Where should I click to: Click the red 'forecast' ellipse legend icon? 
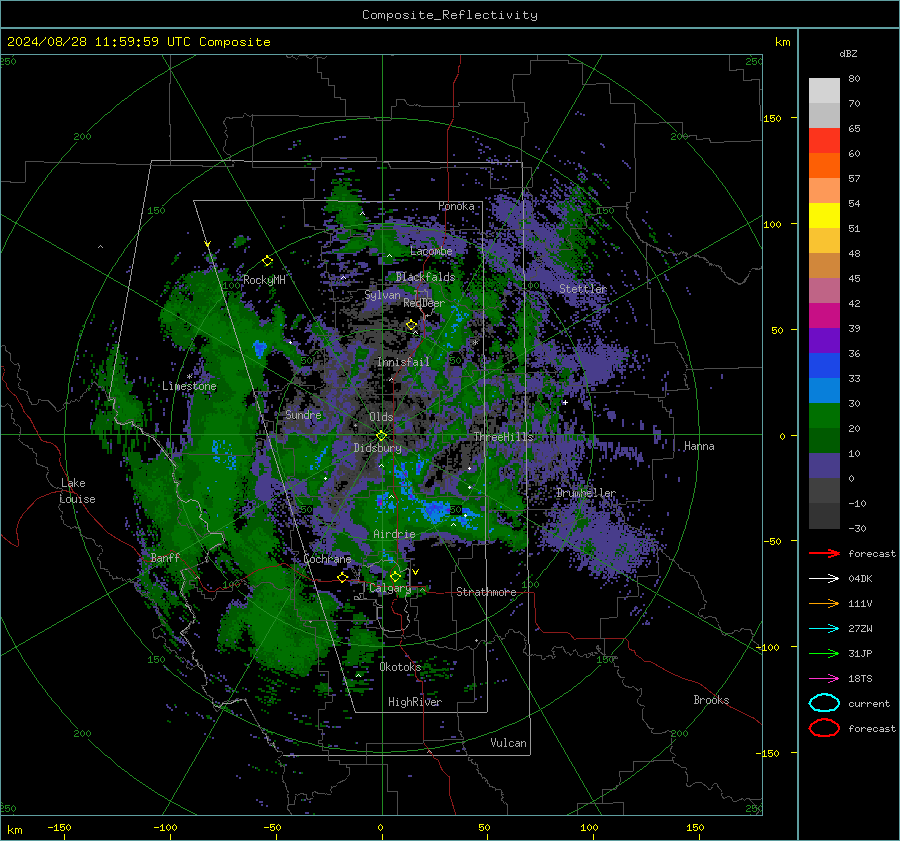click(x=824, y=728)
